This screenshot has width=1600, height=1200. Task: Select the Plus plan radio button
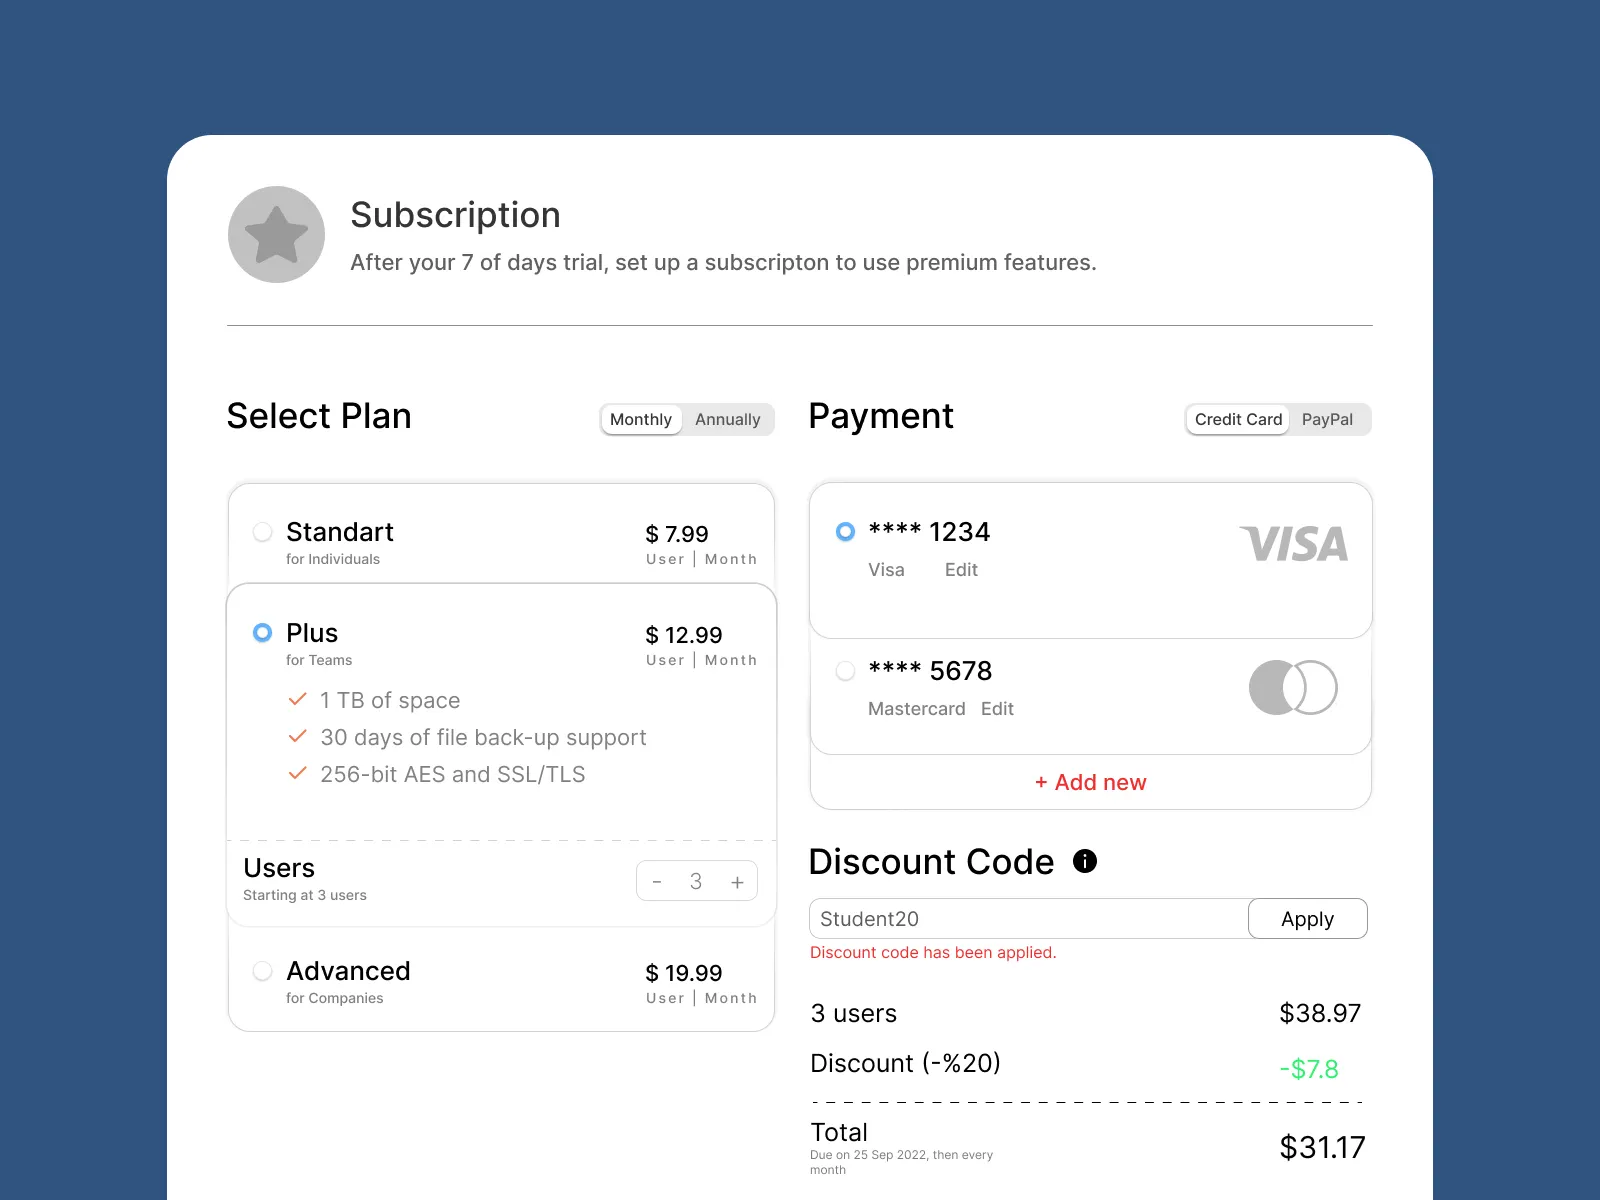(261, 632)
